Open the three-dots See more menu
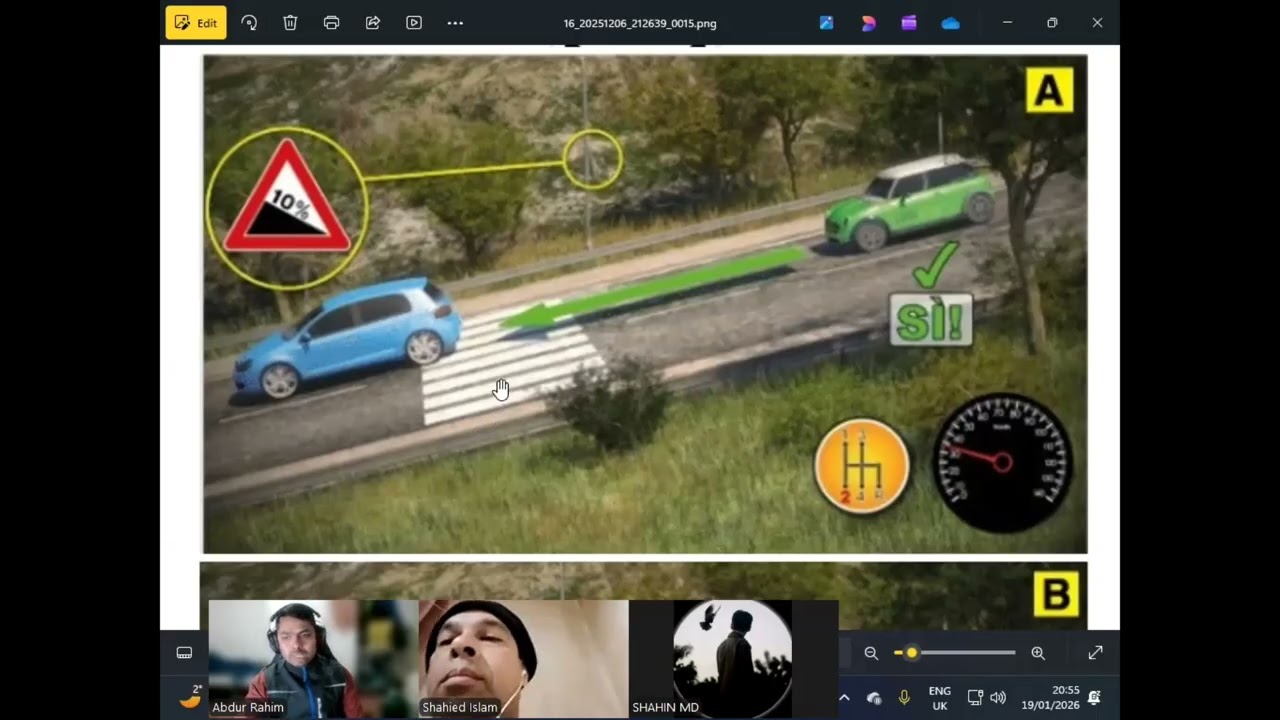This screenshot has height=720, width=1280. pos(455,23)
